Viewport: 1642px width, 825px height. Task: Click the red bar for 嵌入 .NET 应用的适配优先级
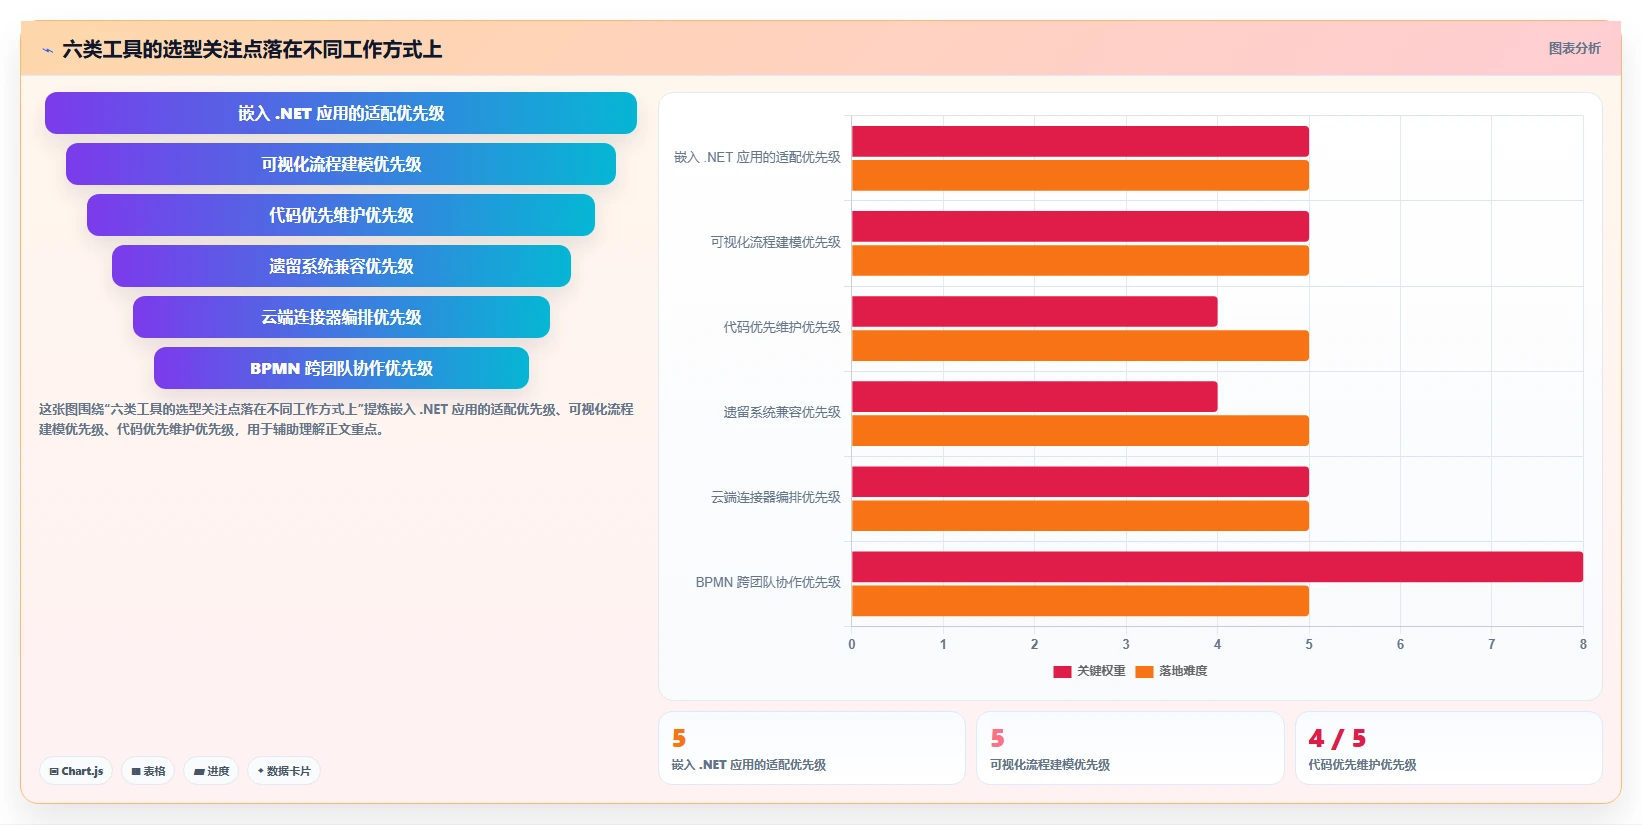1080,141
